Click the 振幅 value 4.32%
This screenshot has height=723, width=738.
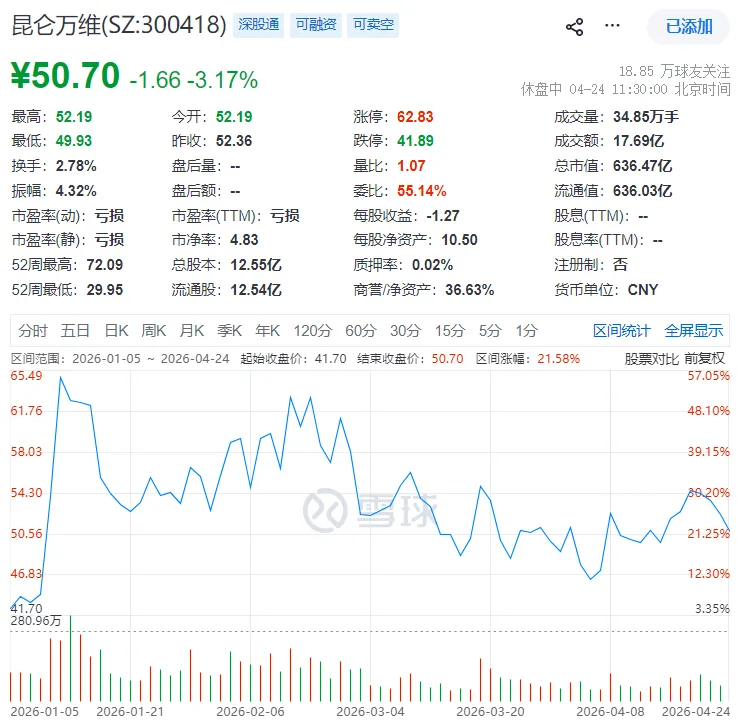[x=76, y=191]
